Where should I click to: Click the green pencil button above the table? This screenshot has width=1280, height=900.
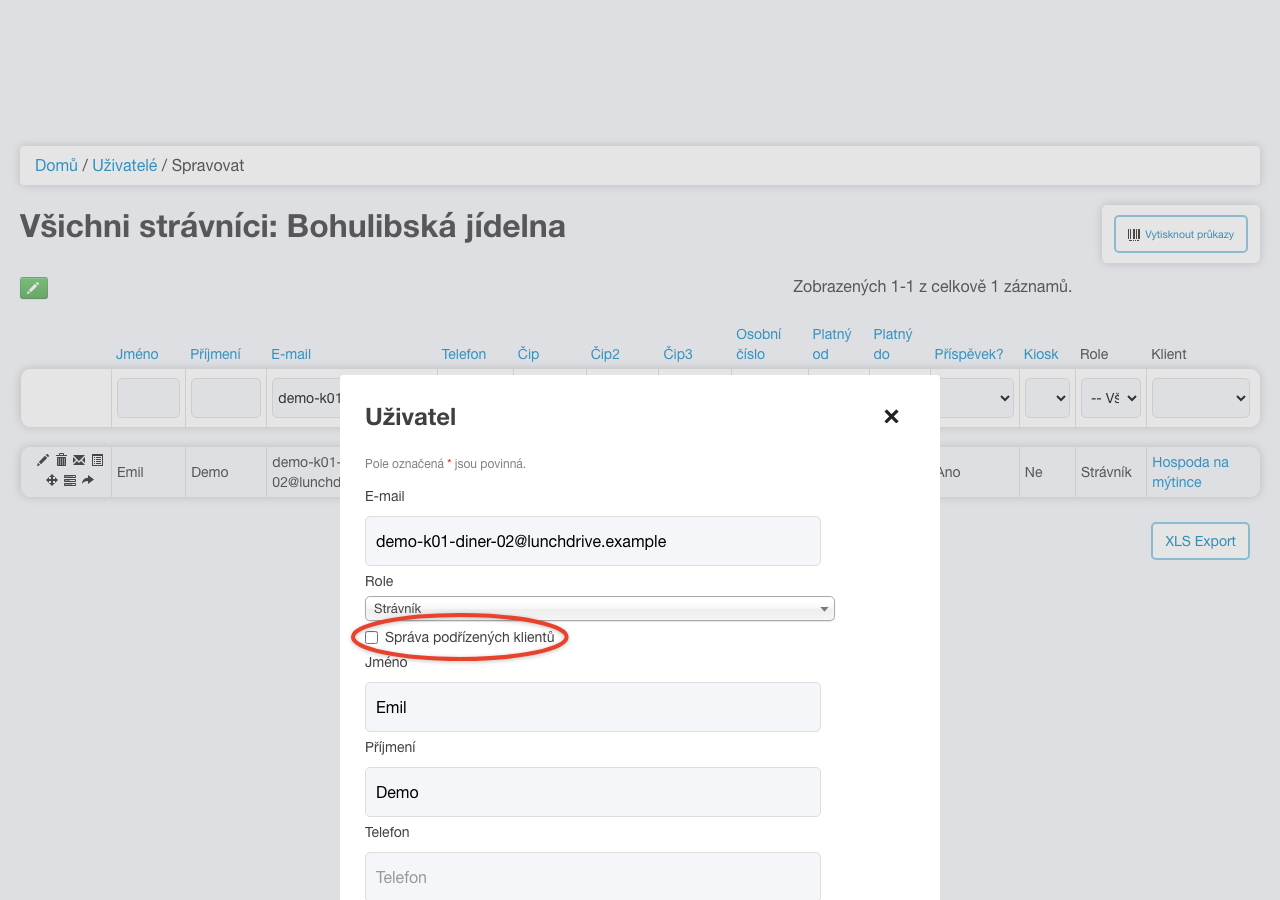tap(34, 288)
